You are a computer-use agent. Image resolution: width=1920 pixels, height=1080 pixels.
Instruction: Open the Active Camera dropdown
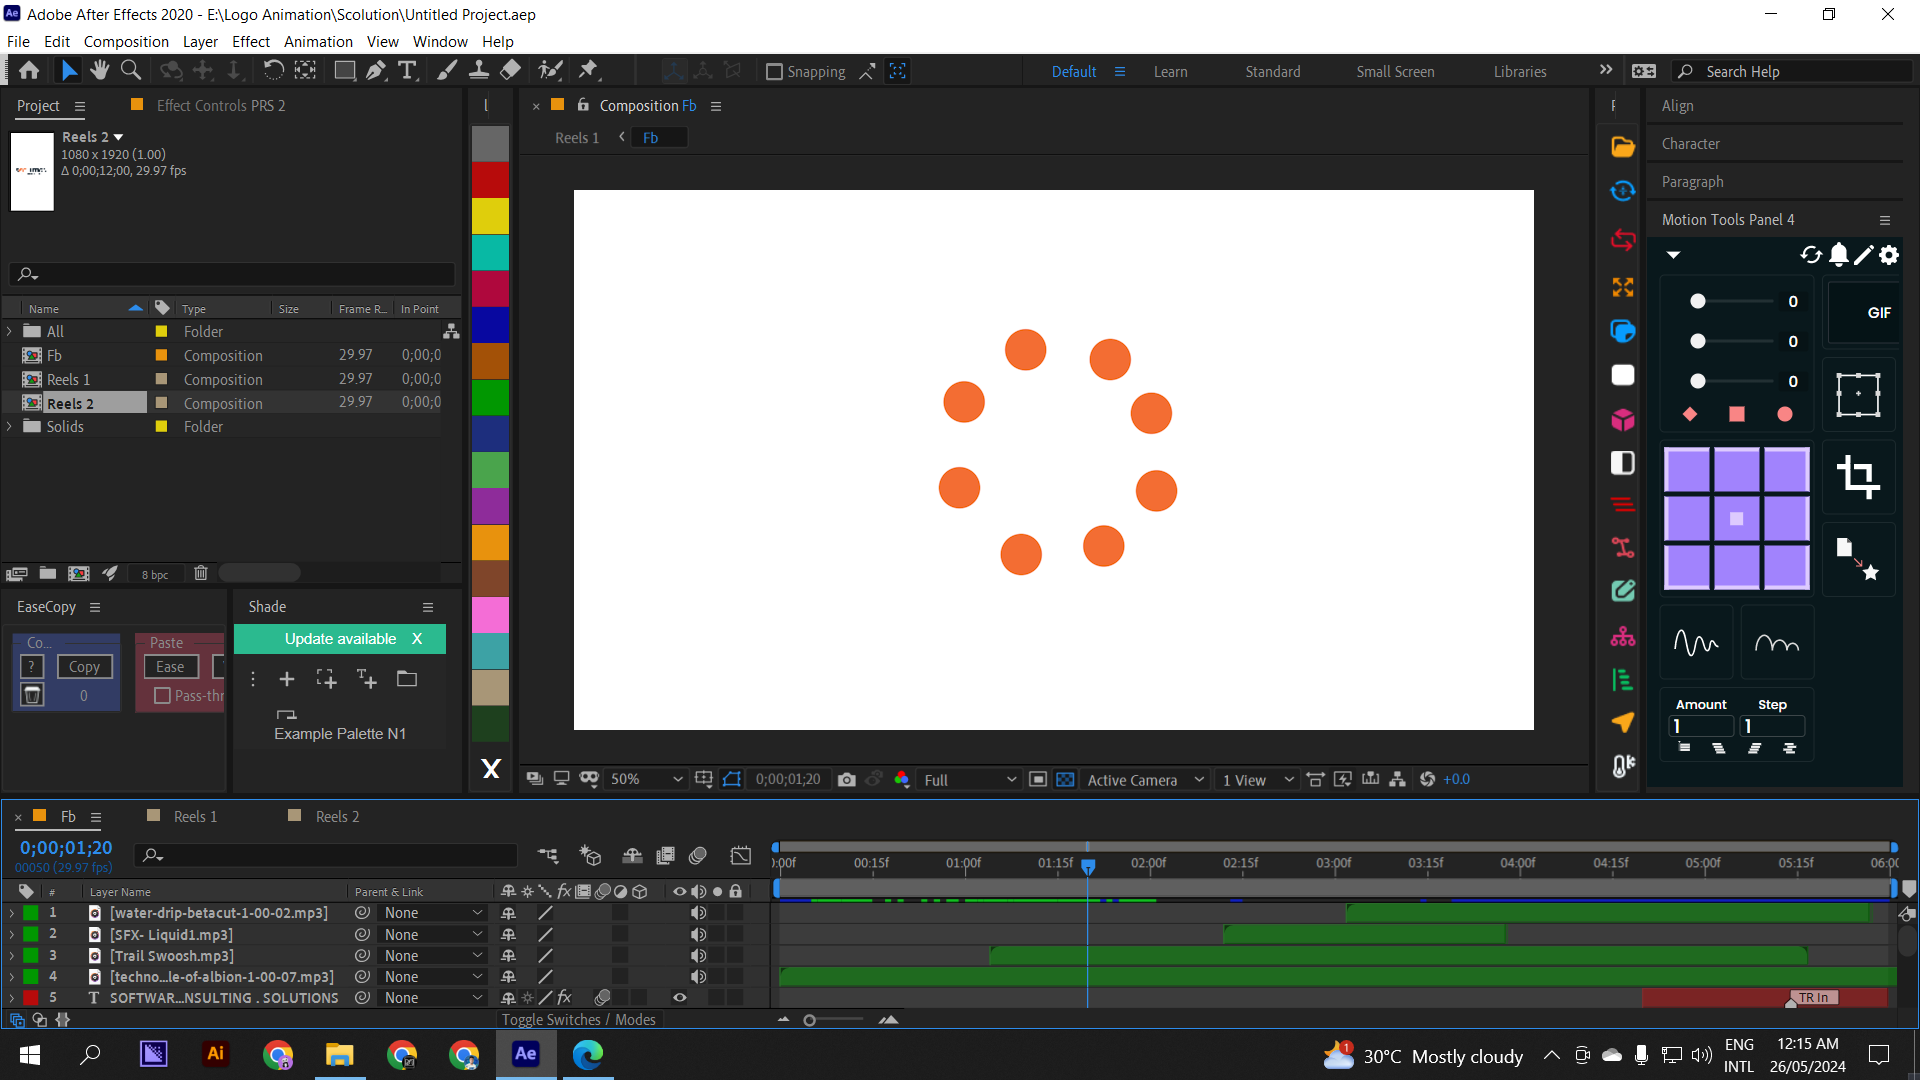[x=1145, y=779]
